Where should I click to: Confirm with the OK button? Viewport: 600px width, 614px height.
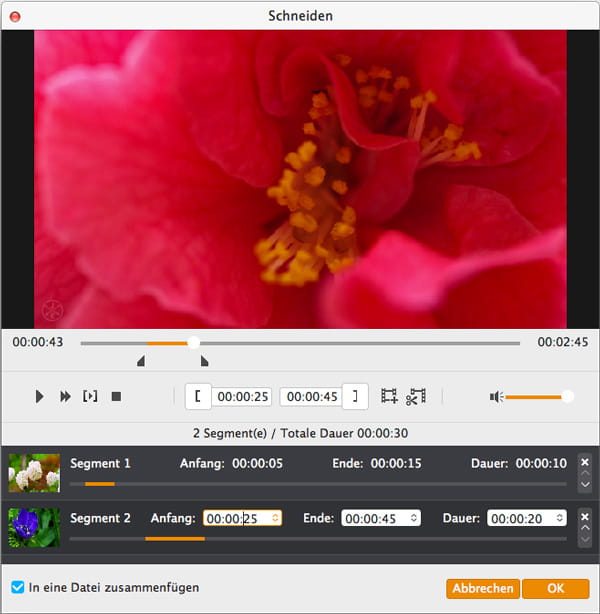tap(555, 589)
